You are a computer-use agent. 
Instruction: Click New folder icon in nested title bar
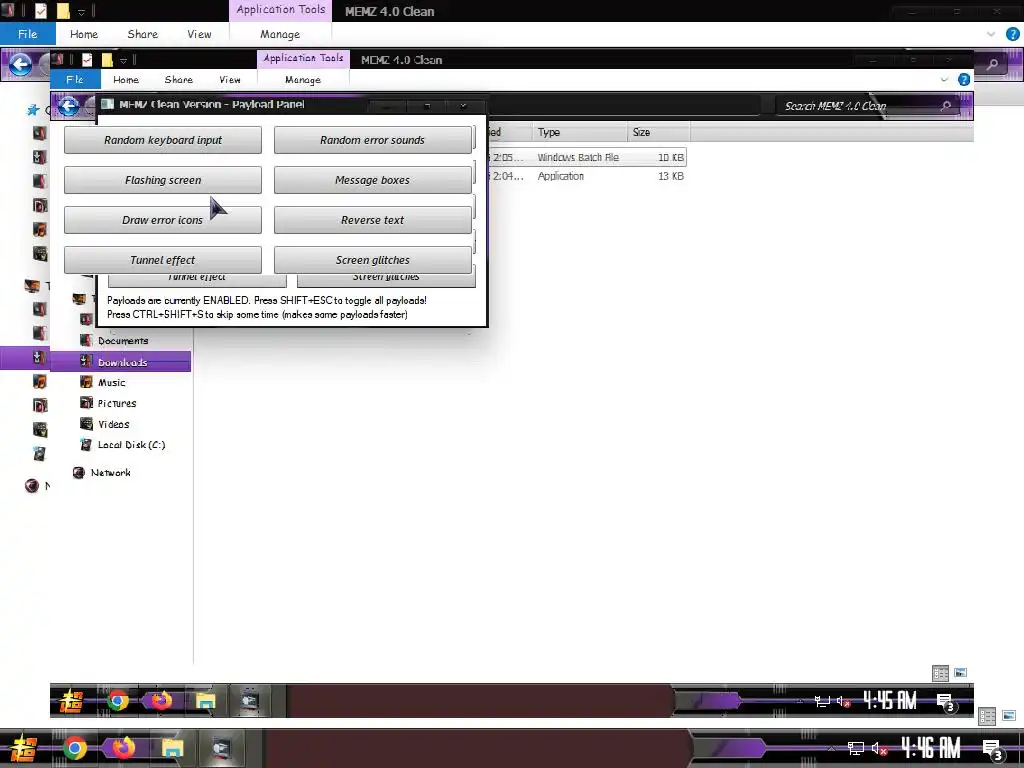coord(107,59)
